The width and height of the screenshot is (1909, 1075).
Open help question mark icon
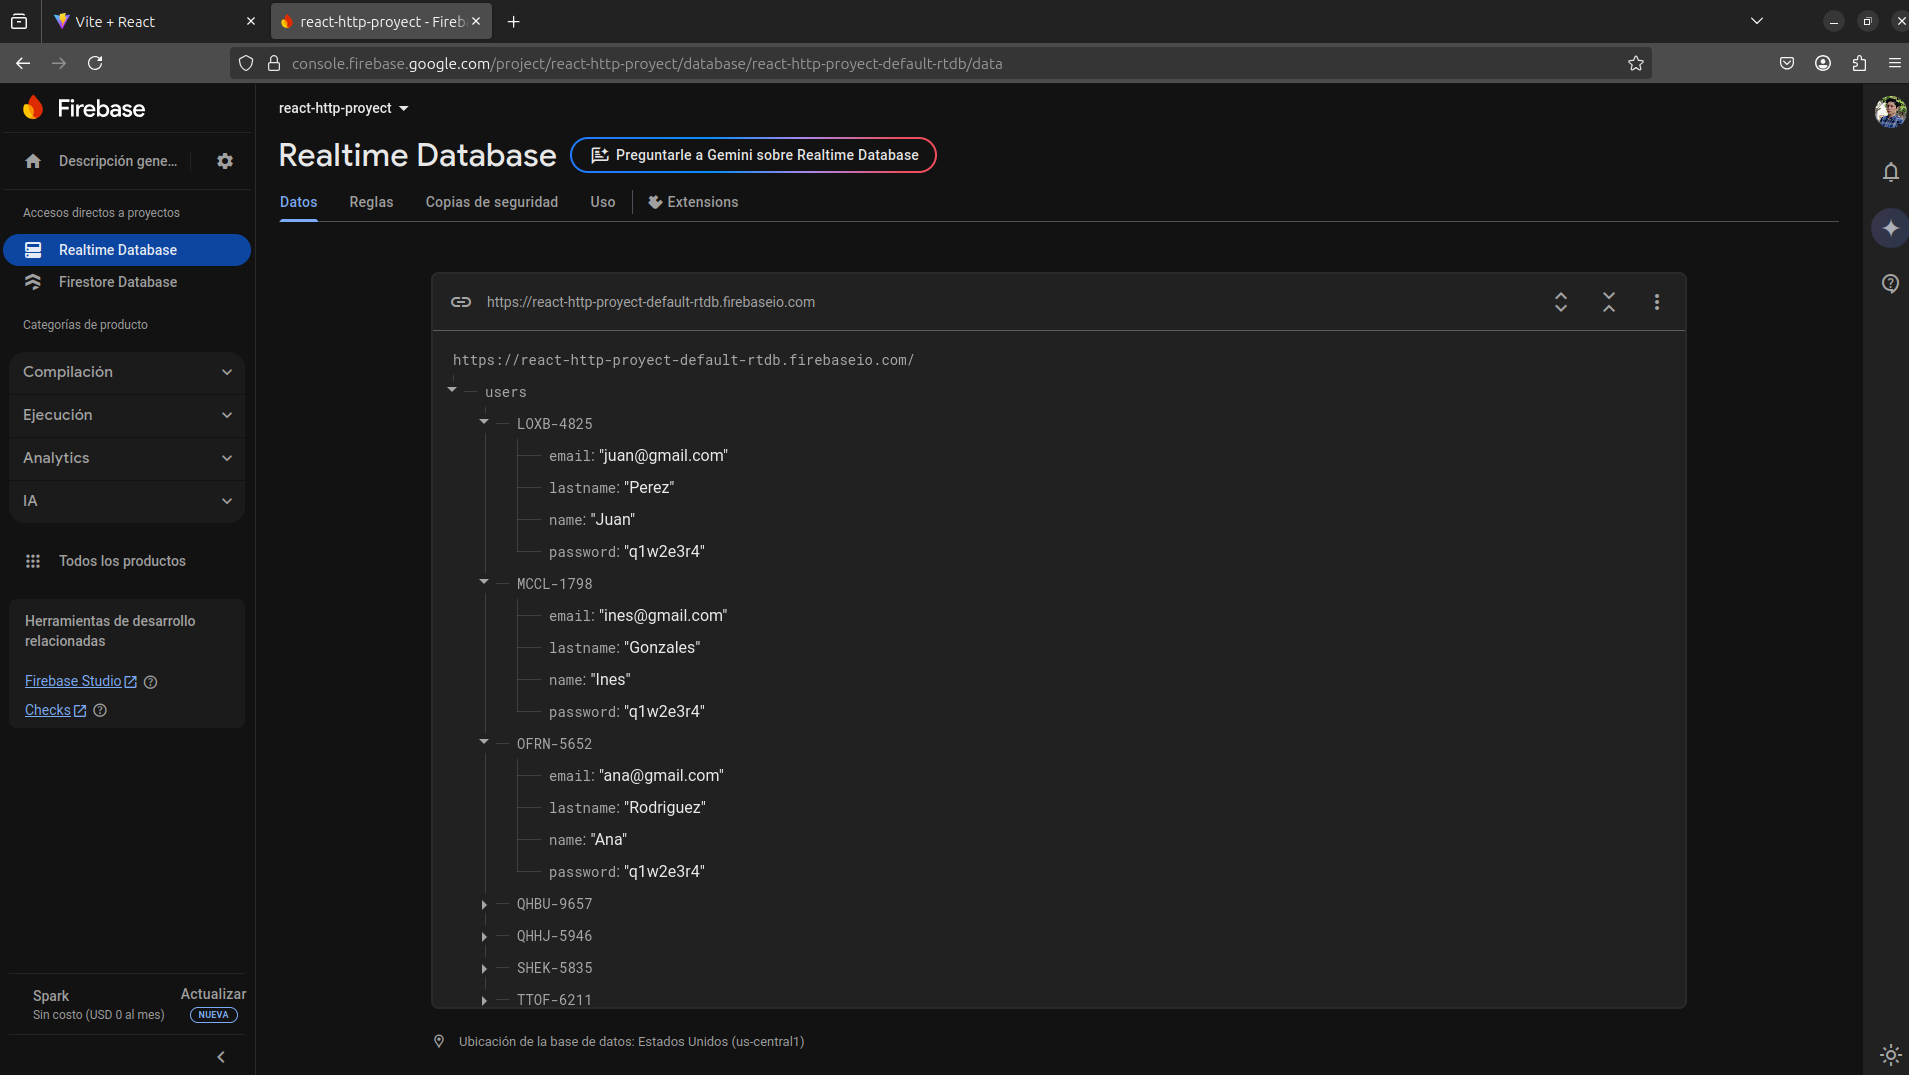(1890, 283)
